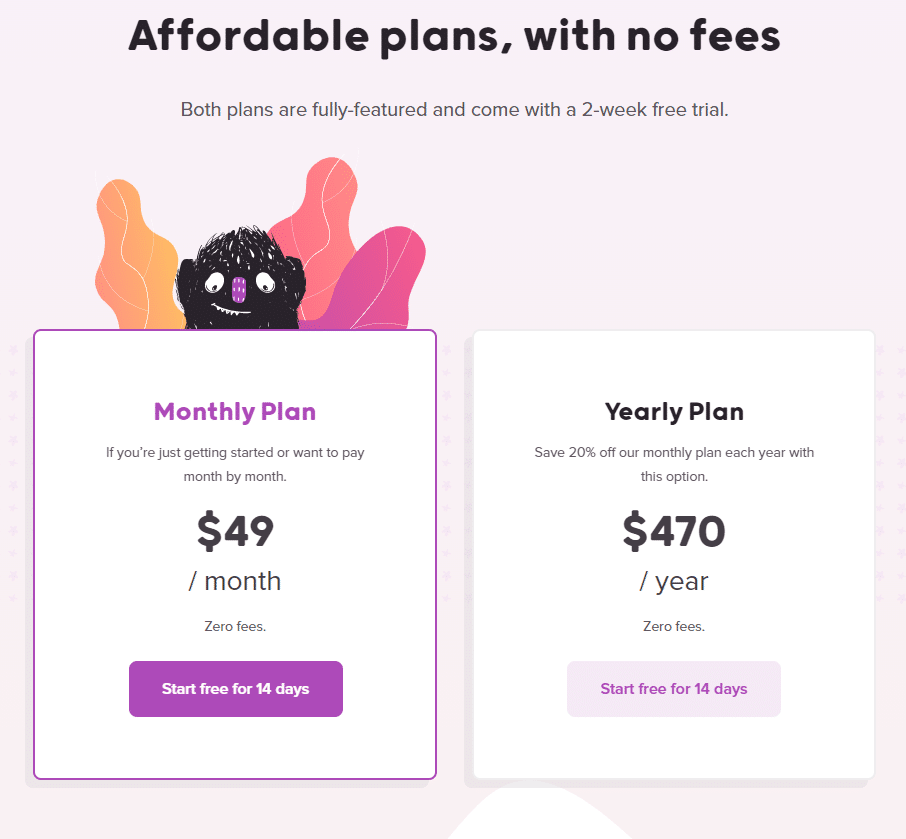Click the "/ year" billing label
The width and height of the screenshot is (906, 839).
click(x=674, y=581)
